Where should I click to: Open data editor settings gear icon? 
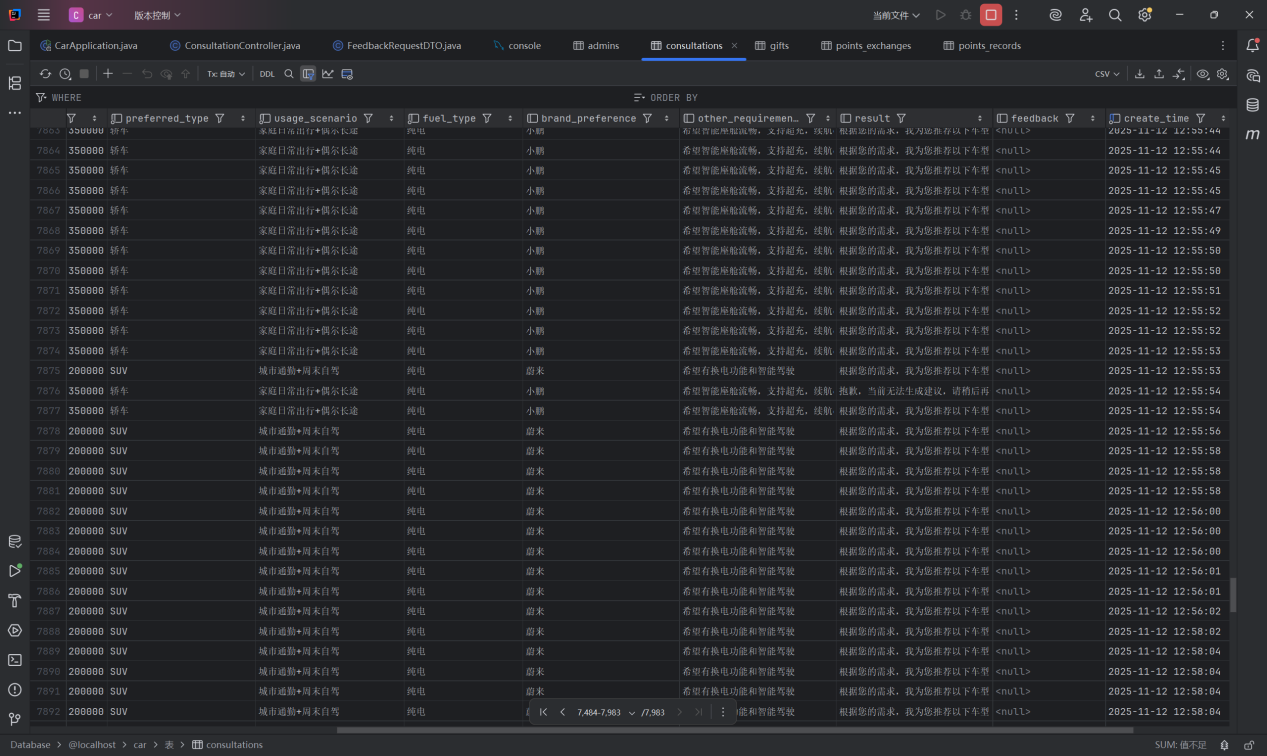(x=1222, y=74)
